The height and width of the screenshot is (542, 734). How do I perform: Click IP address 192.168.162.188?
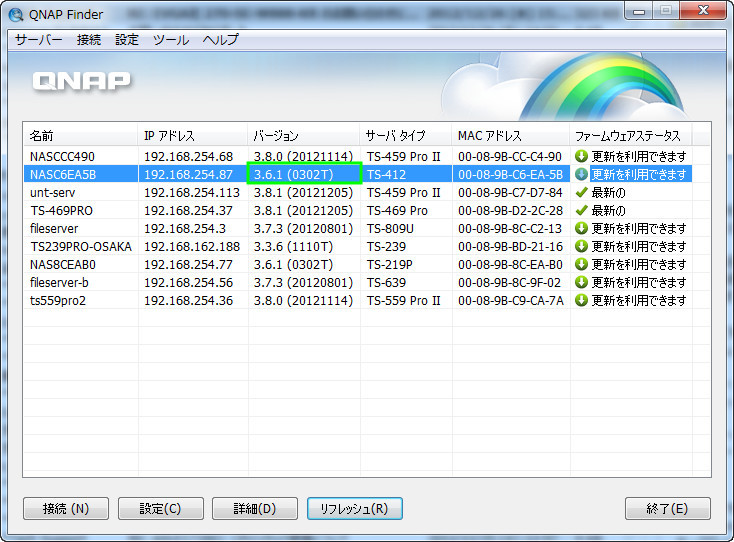[191, 247]
